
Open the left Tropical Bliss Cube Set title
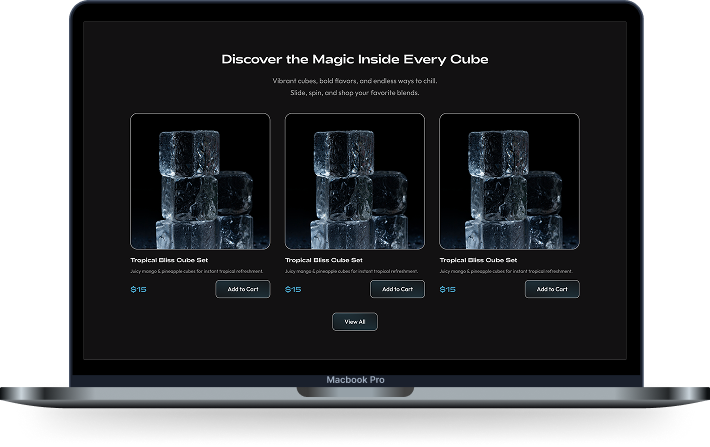[169, 260]
